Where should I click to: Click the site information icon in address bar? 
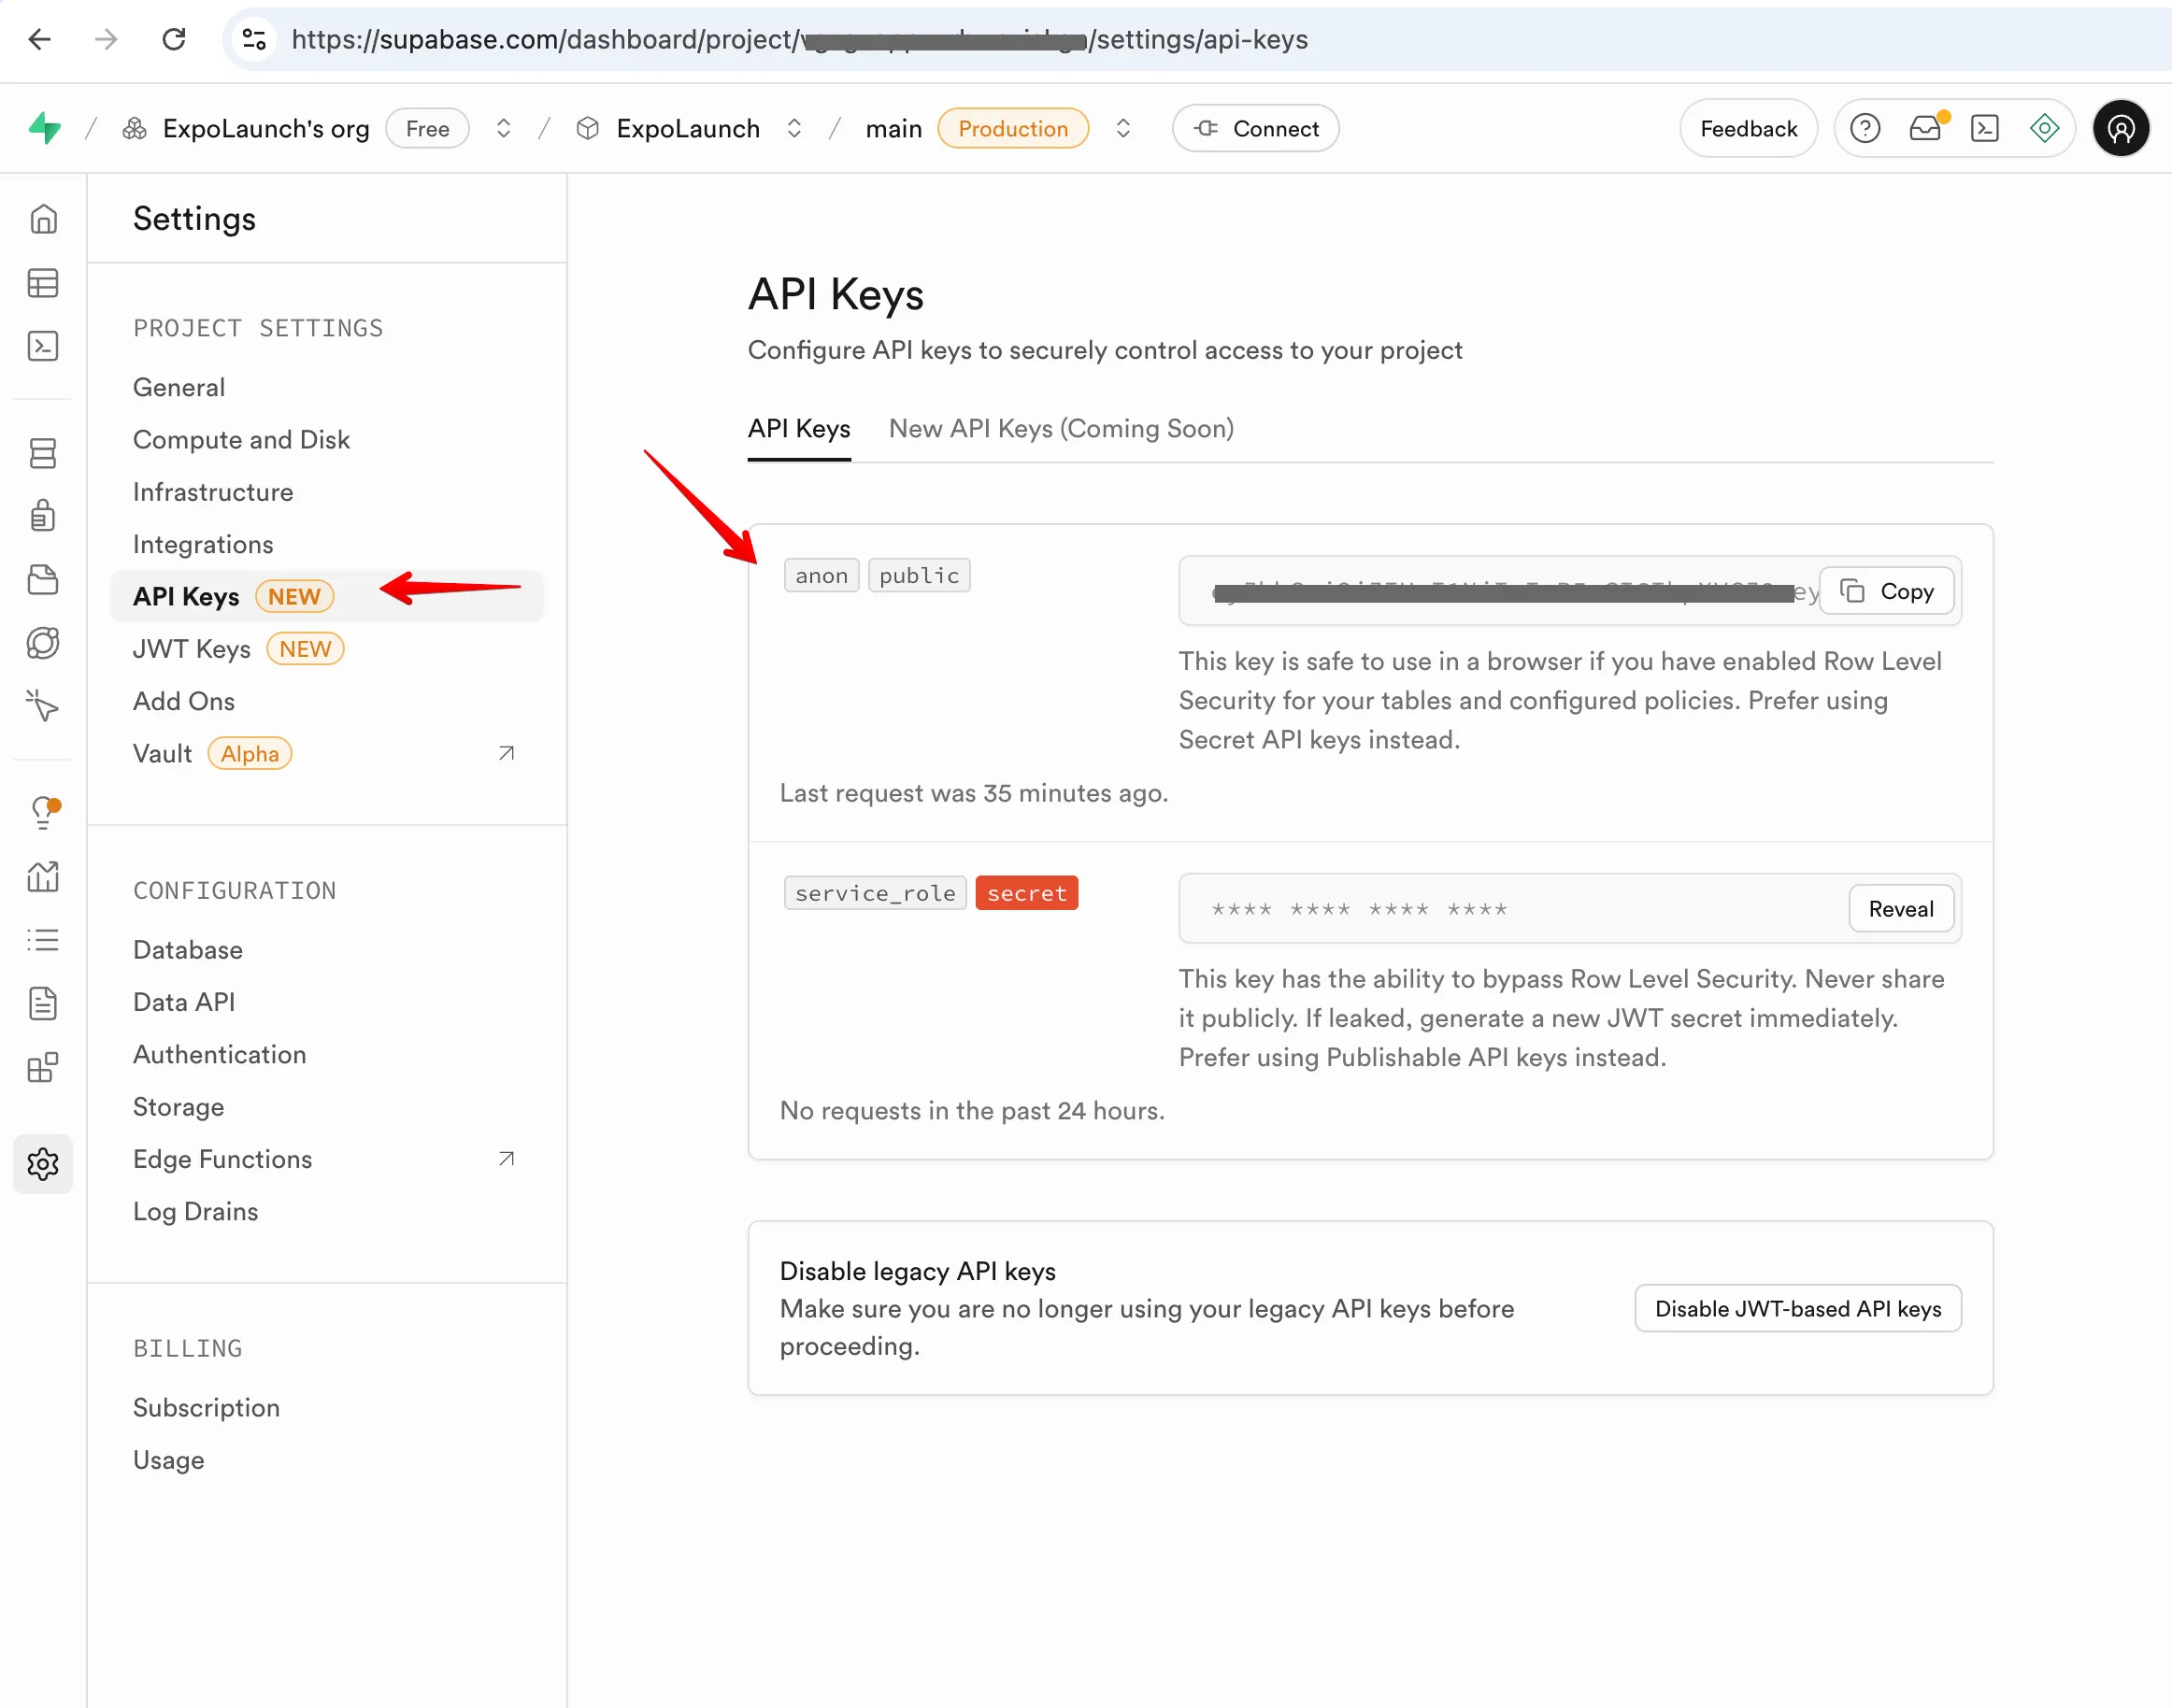pyautogui.click(x=254, y=39)
